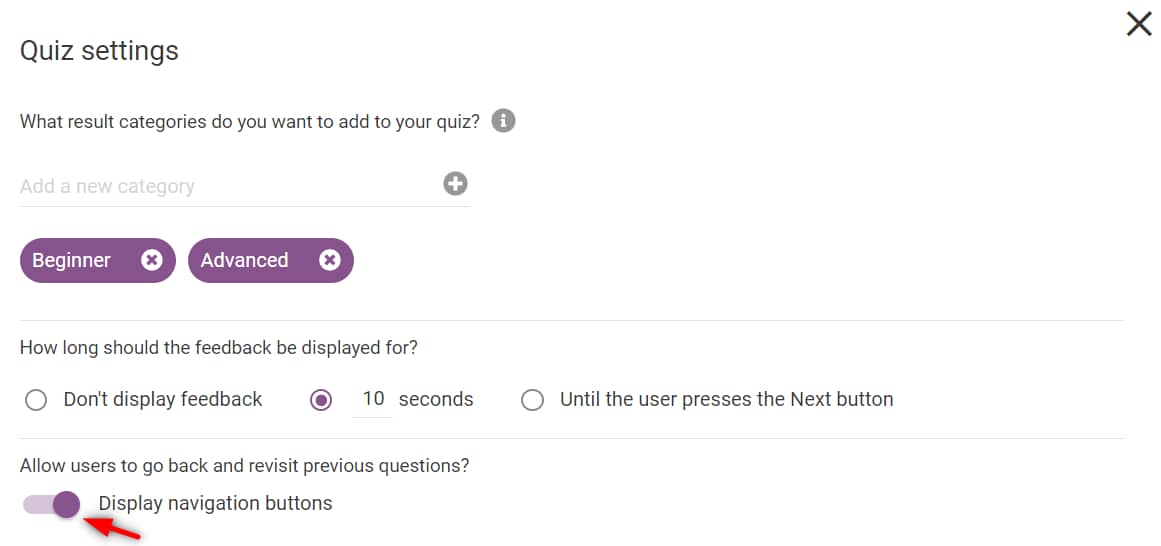
Task: Click the Until the user presses Next label
Action: (726, 399)
